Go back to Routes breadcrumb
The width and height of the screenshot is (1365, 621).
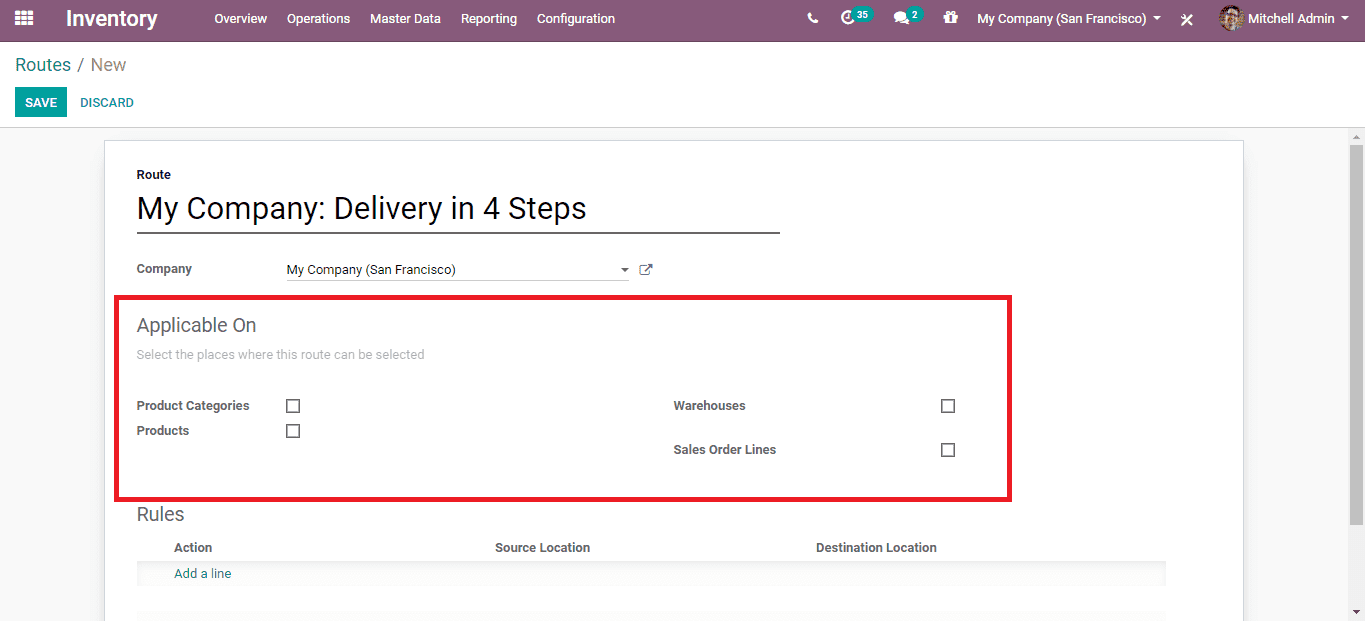coord(43,65)
